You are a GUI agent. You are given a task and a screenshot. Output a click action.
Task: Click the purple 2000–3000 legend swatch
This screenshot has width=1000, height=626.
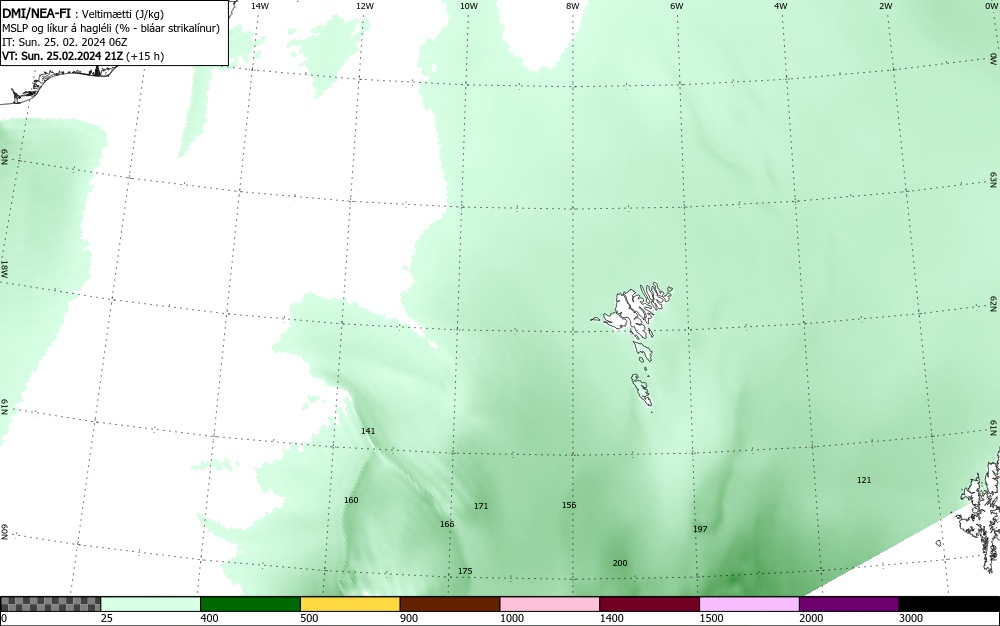849,604
